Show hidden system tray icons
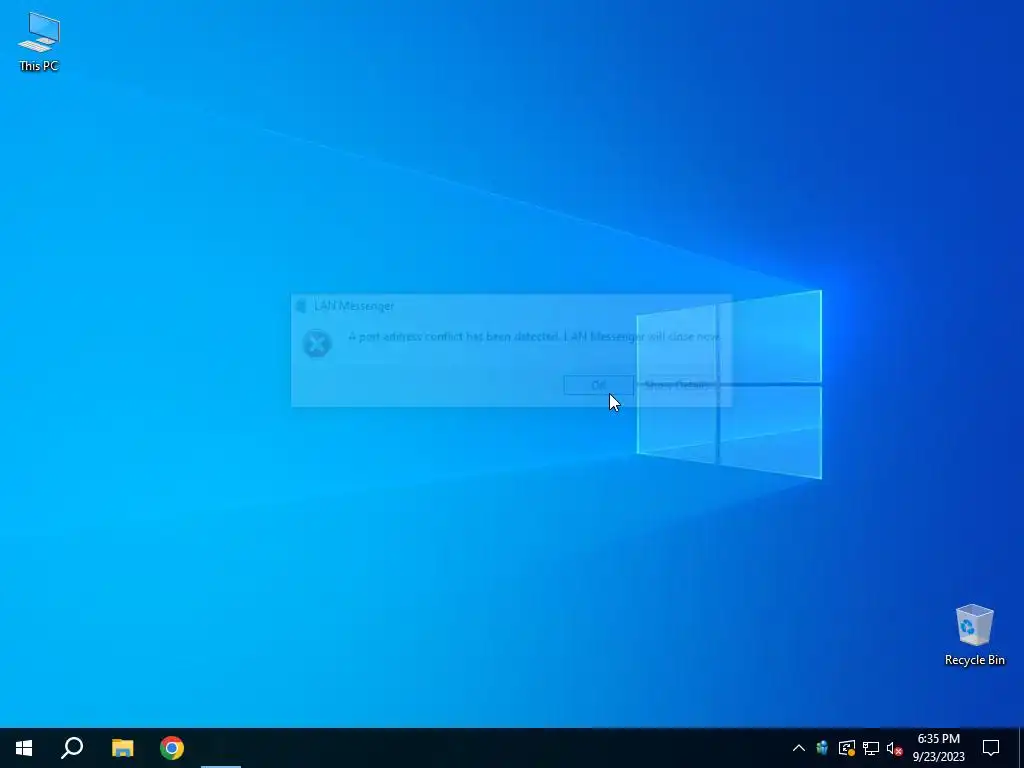Image resolution: width=1024 pixels, height=768 pixels. tap(799, 748)
